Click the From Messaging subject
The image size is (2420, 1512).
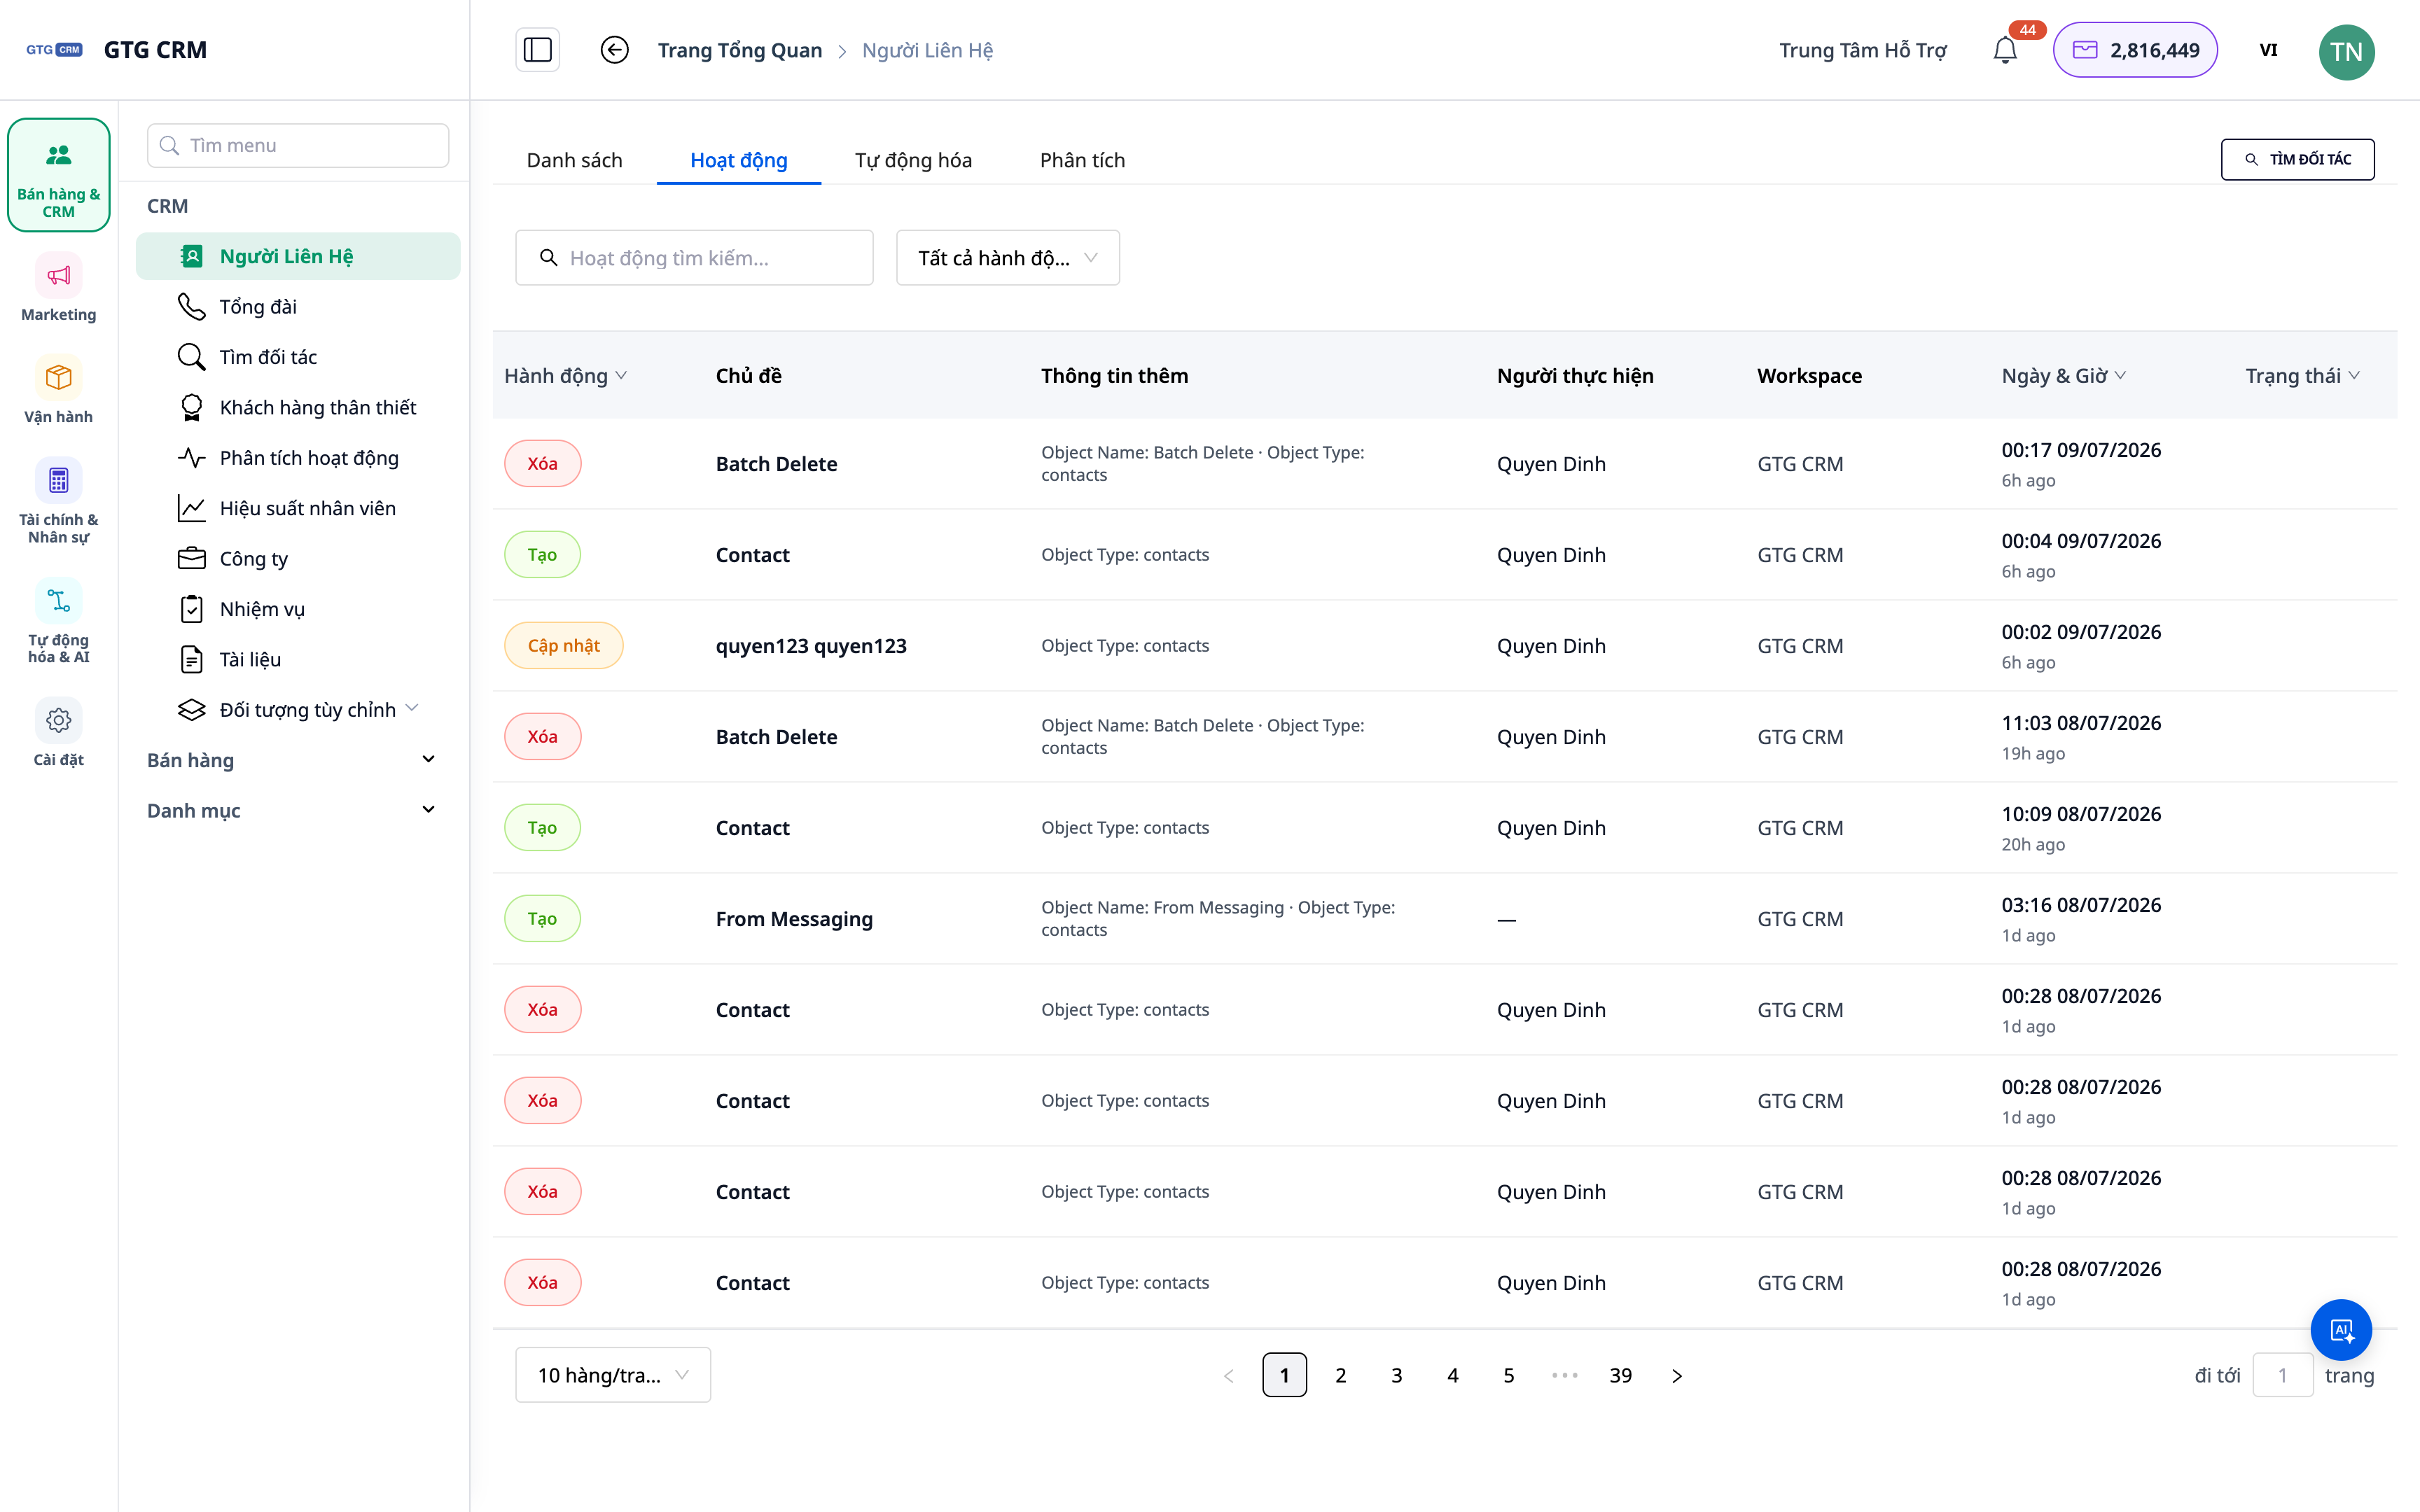(x=794, y=918)
